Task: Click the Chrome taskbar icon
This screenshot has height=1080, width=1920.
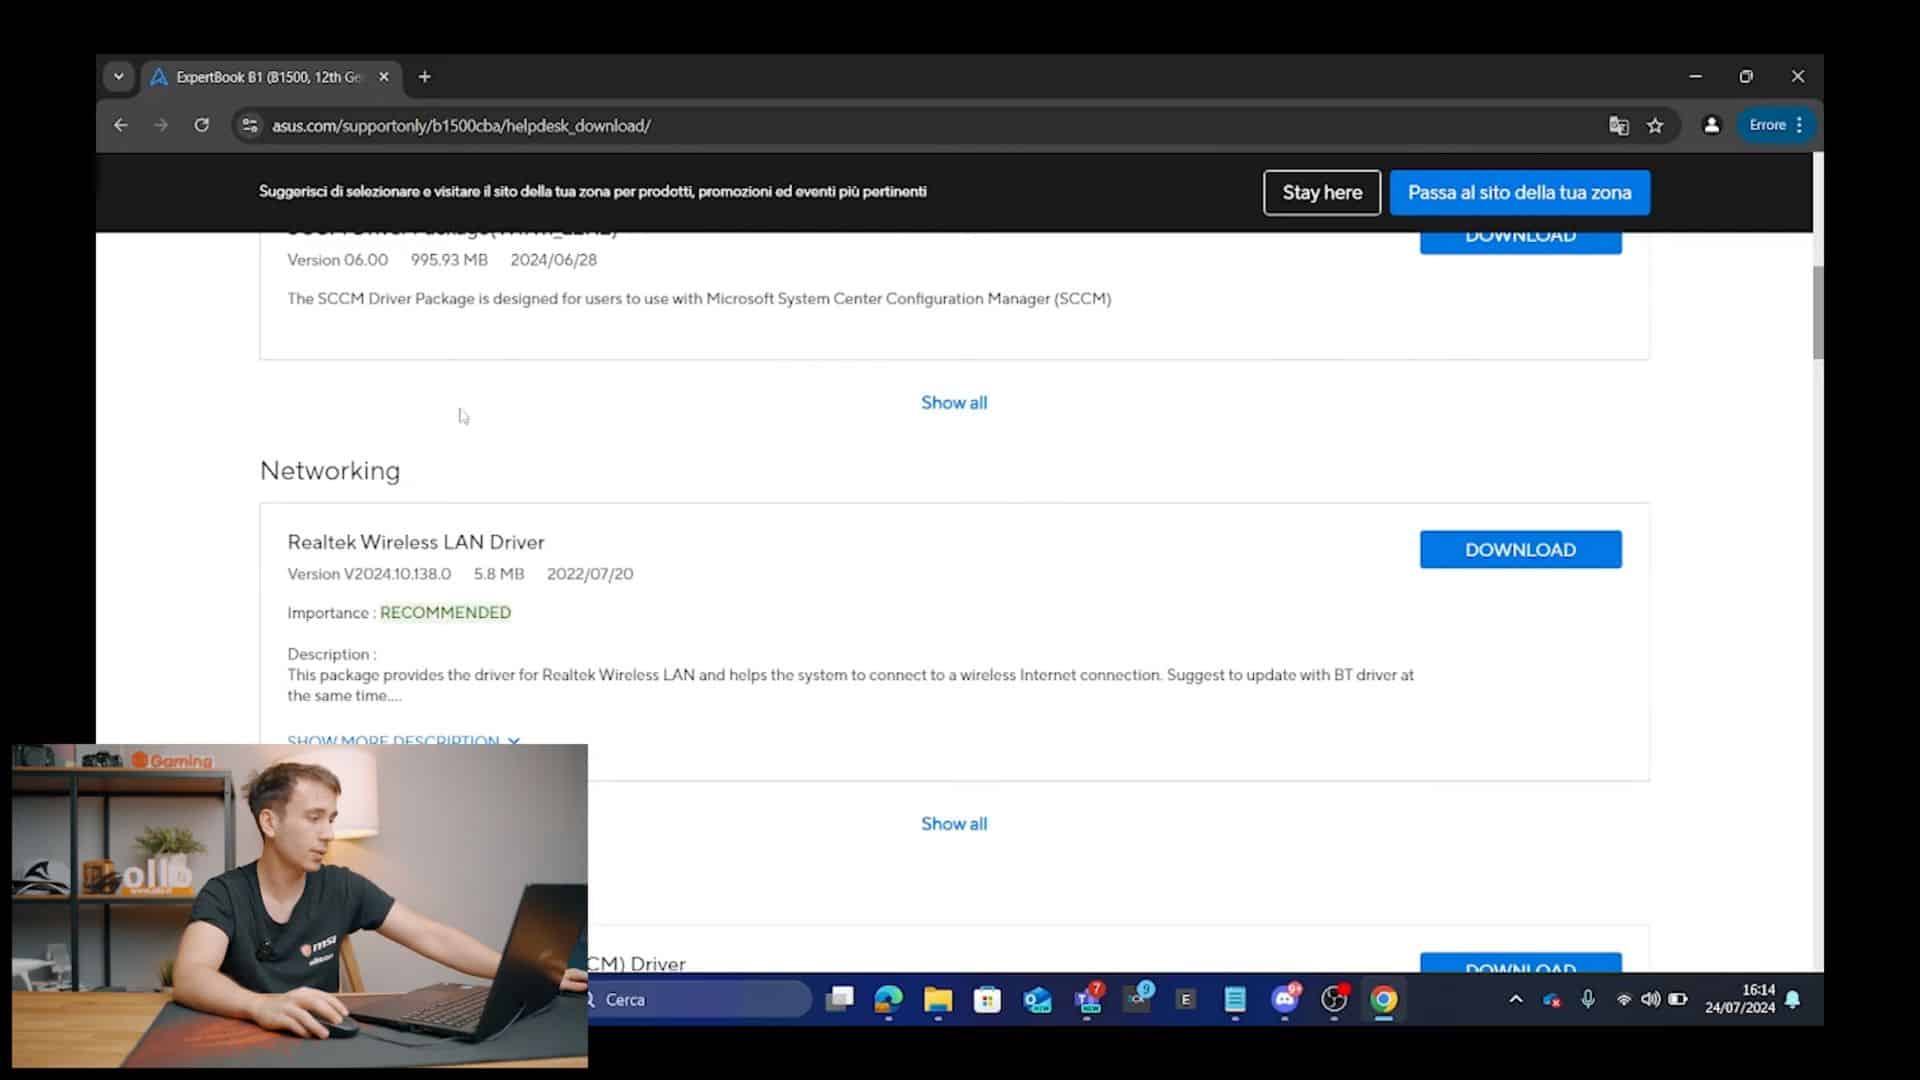Action: (1384, 999)
